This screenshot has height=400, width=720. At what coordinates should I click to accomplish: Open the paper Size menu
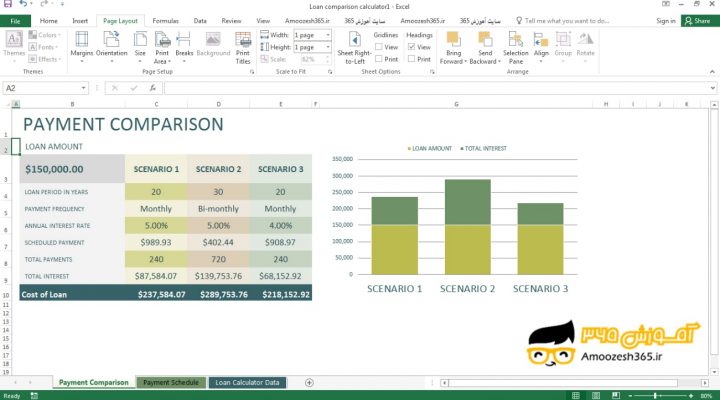[140, 47]
